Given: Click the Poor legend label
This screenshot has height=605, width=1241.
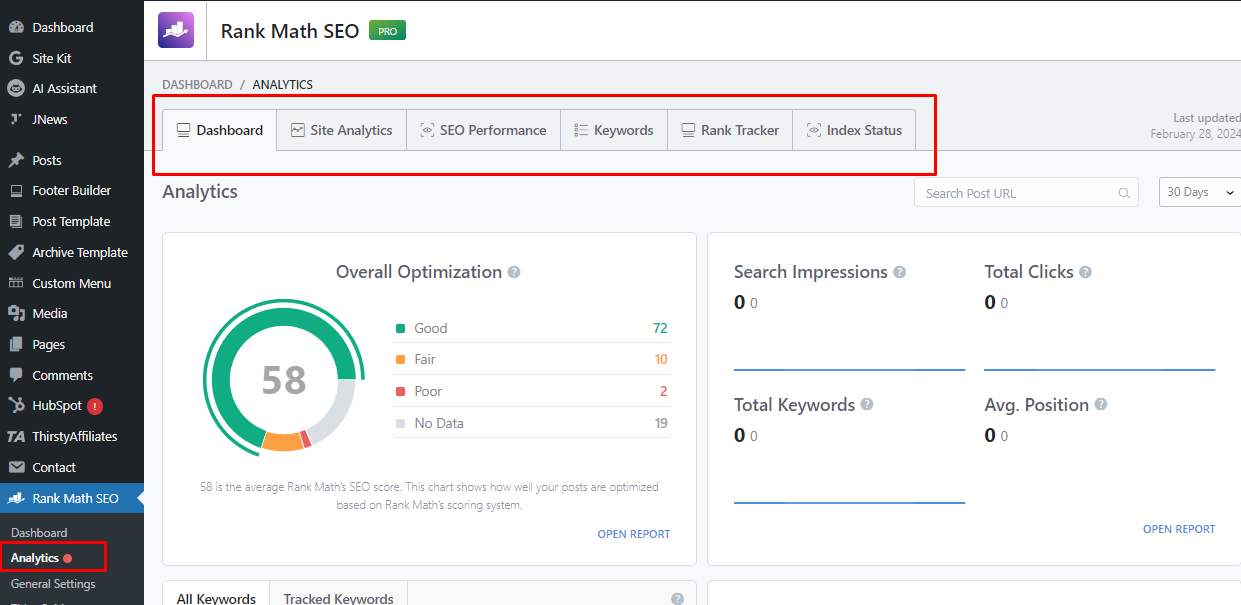Looking at the screenshot, I should point(428,391).
